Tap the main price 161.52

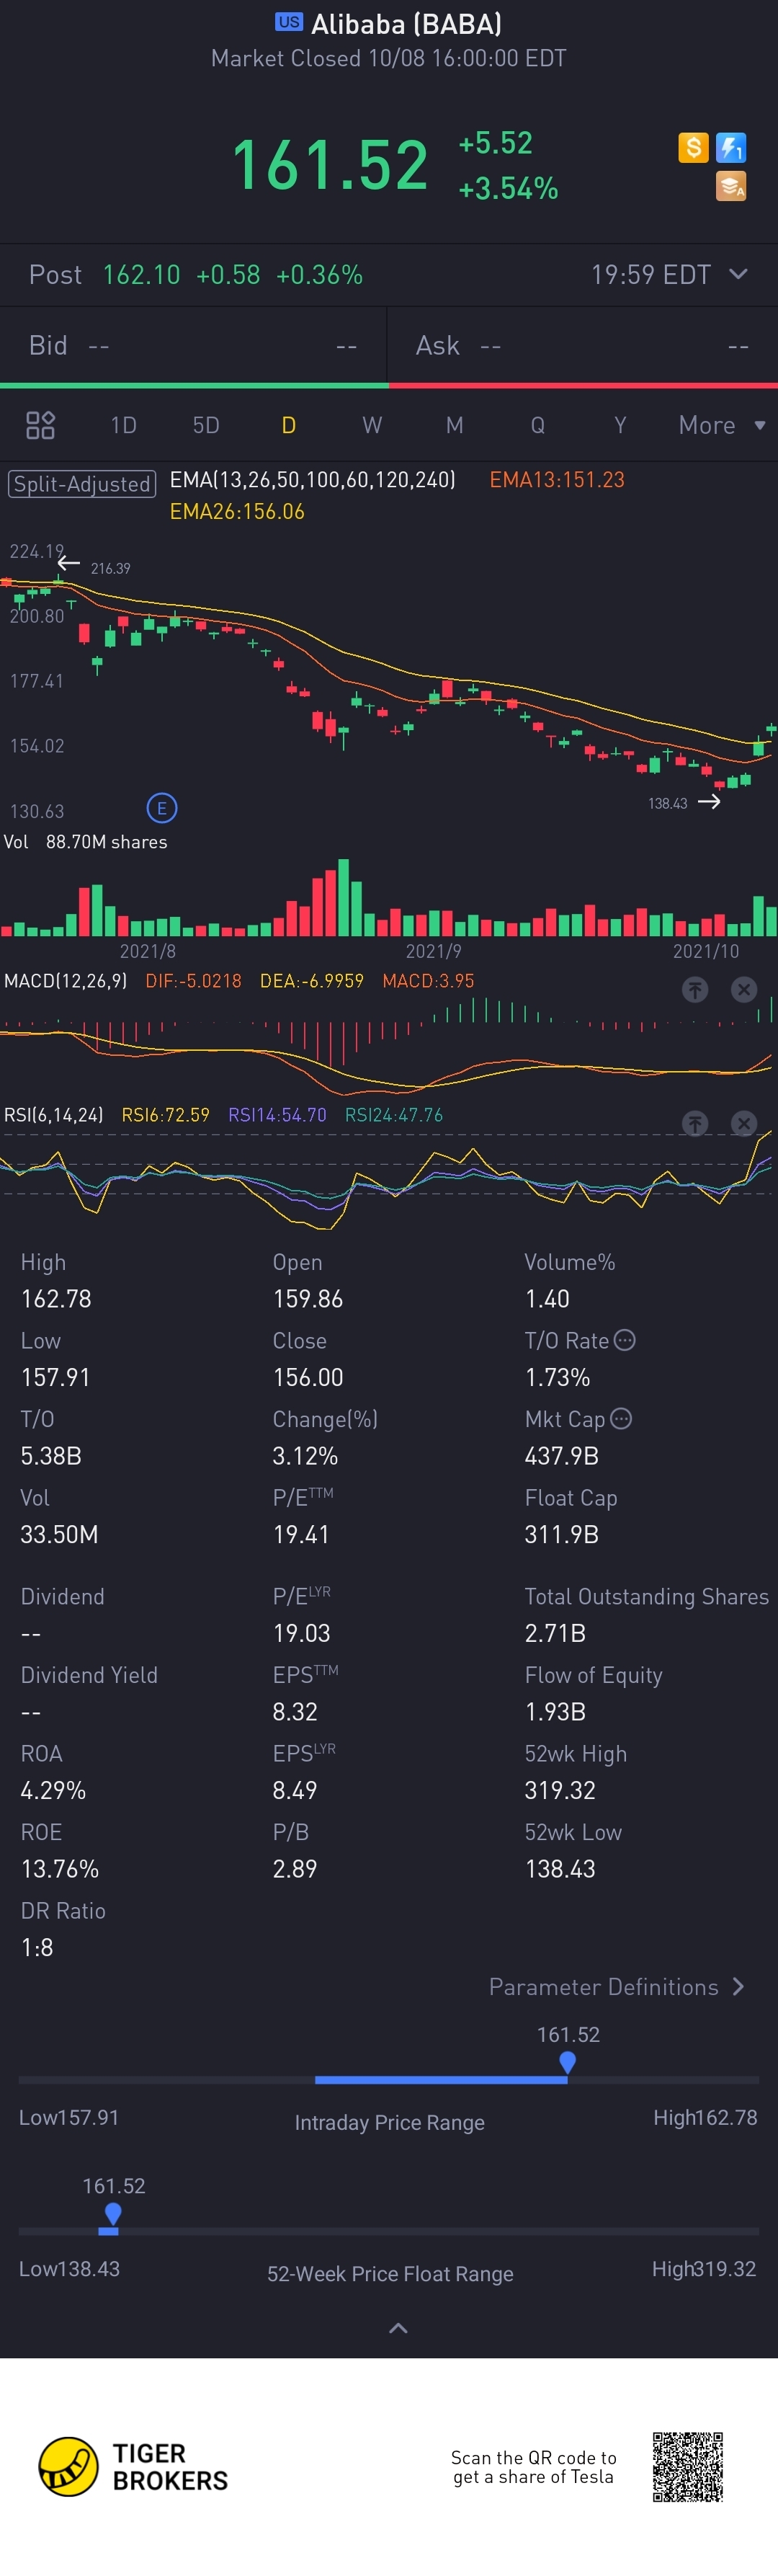[x=330, y=165]
